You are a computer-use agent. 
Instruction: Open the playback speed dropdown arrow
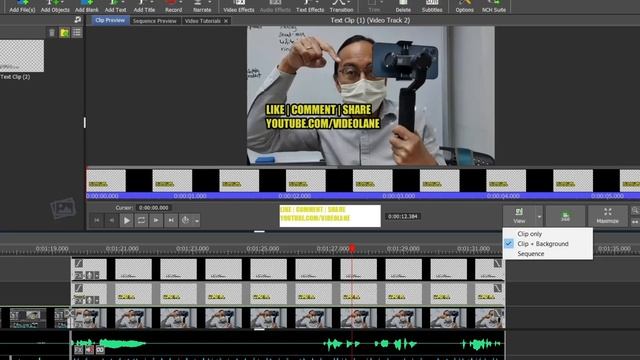[x=197, y=221]
